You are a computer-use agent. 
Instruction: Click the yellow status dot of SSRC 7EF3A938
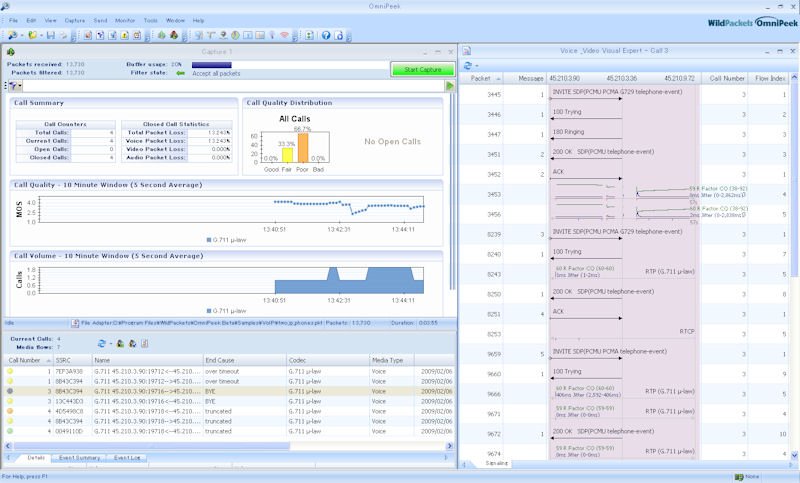coord(10,371)
